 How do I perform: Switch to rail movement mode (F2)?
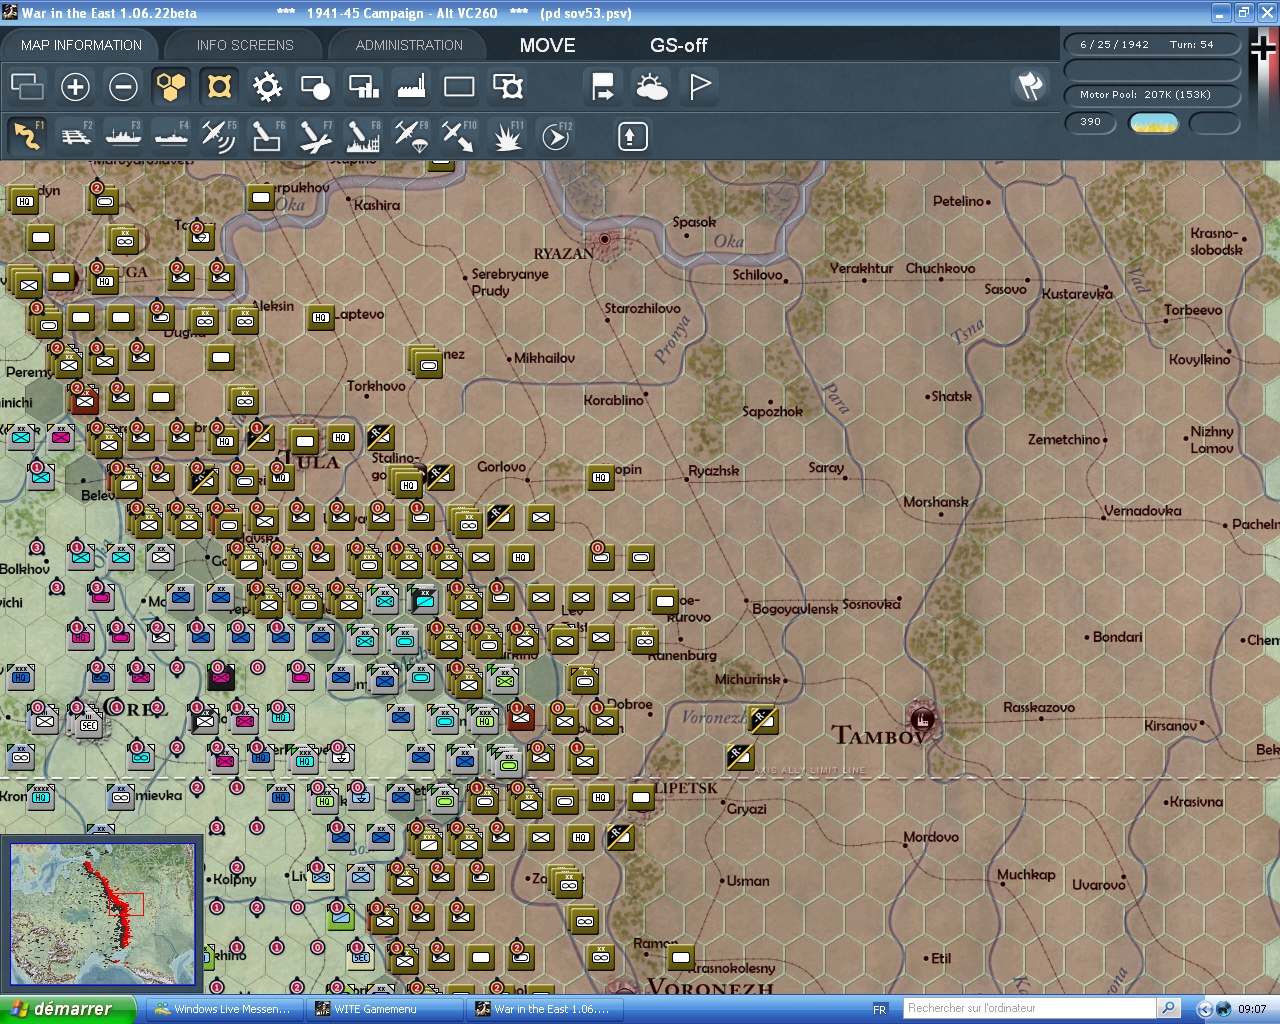point(75,135)
